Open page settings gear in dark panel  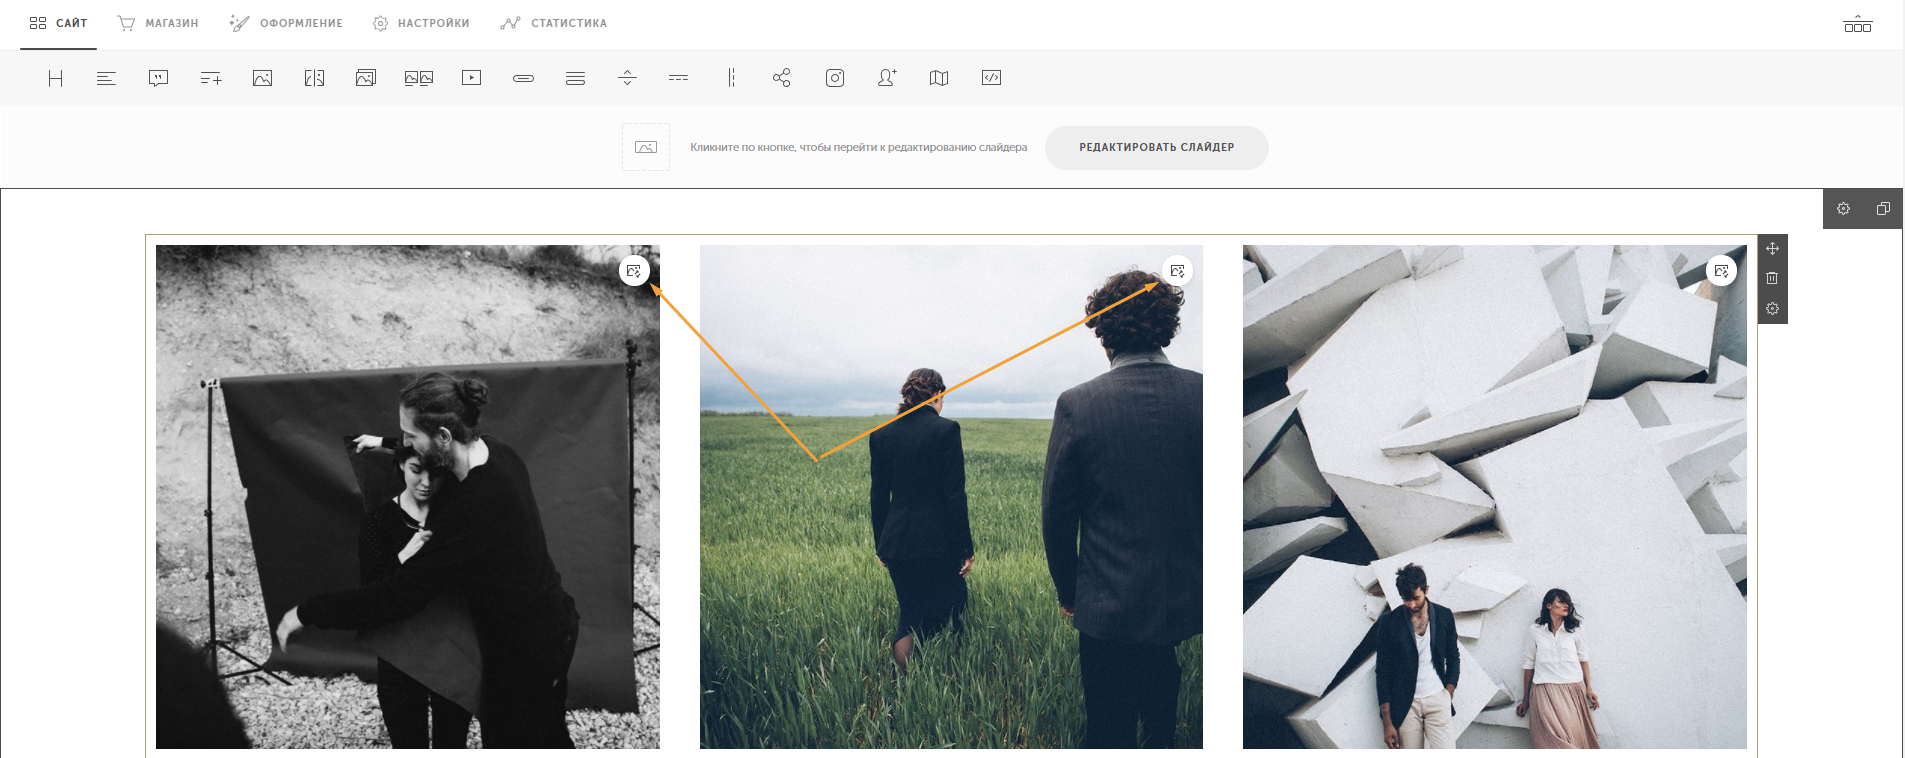point(1843,209)
